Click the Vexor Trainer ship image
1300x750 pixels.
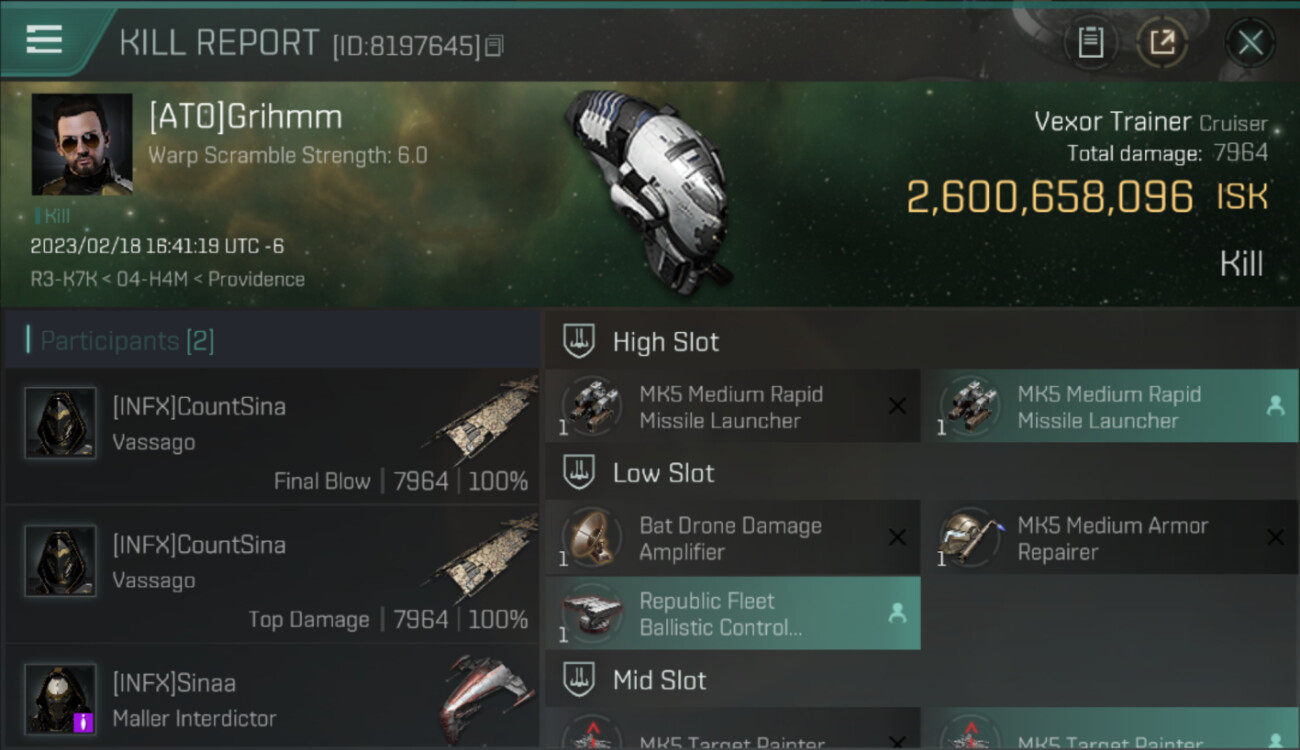pyautogui.click(x=650, y=190)
